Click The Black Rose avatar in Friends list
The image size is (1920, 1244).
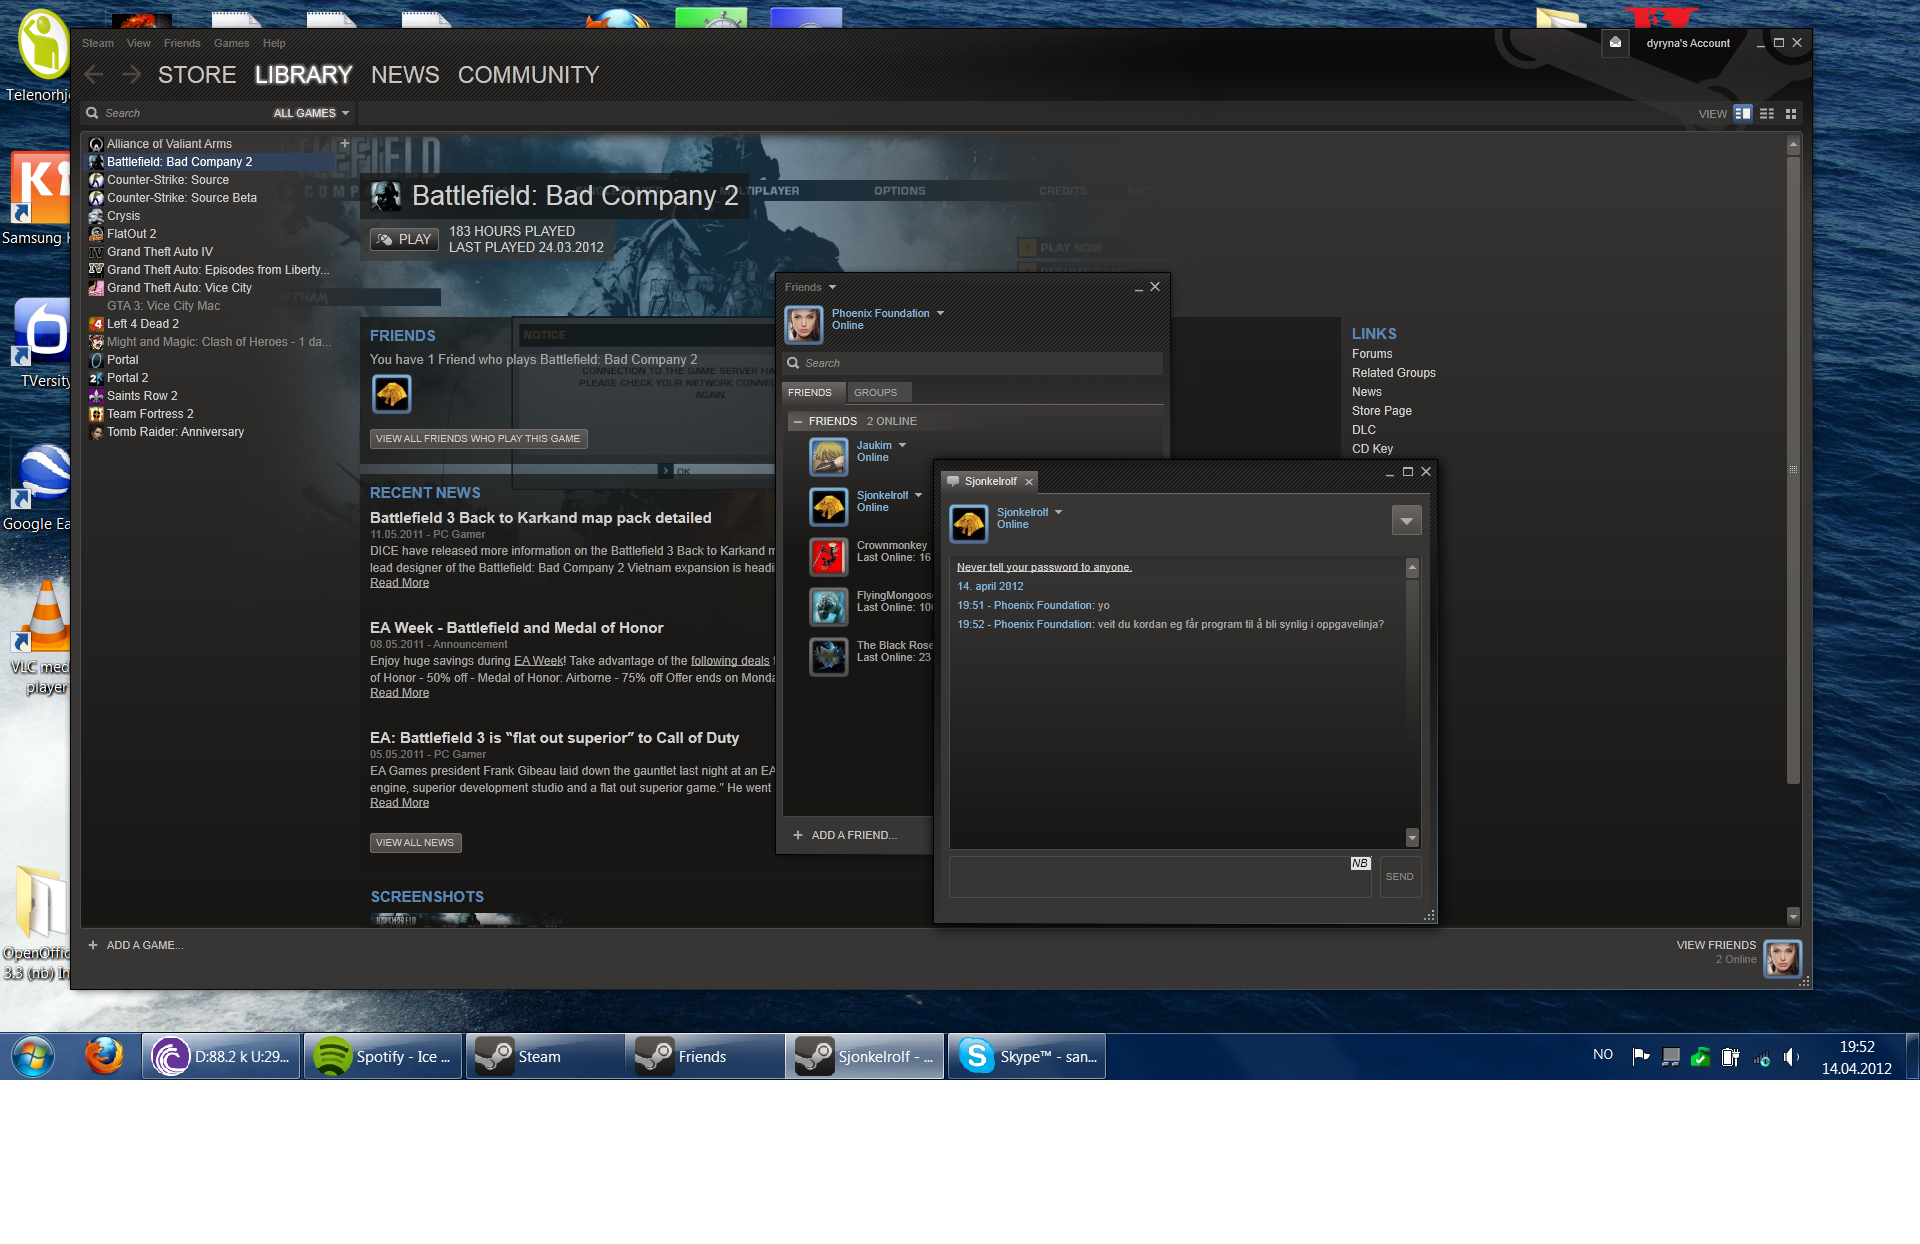pyautogui.click(x=828, y=657)
